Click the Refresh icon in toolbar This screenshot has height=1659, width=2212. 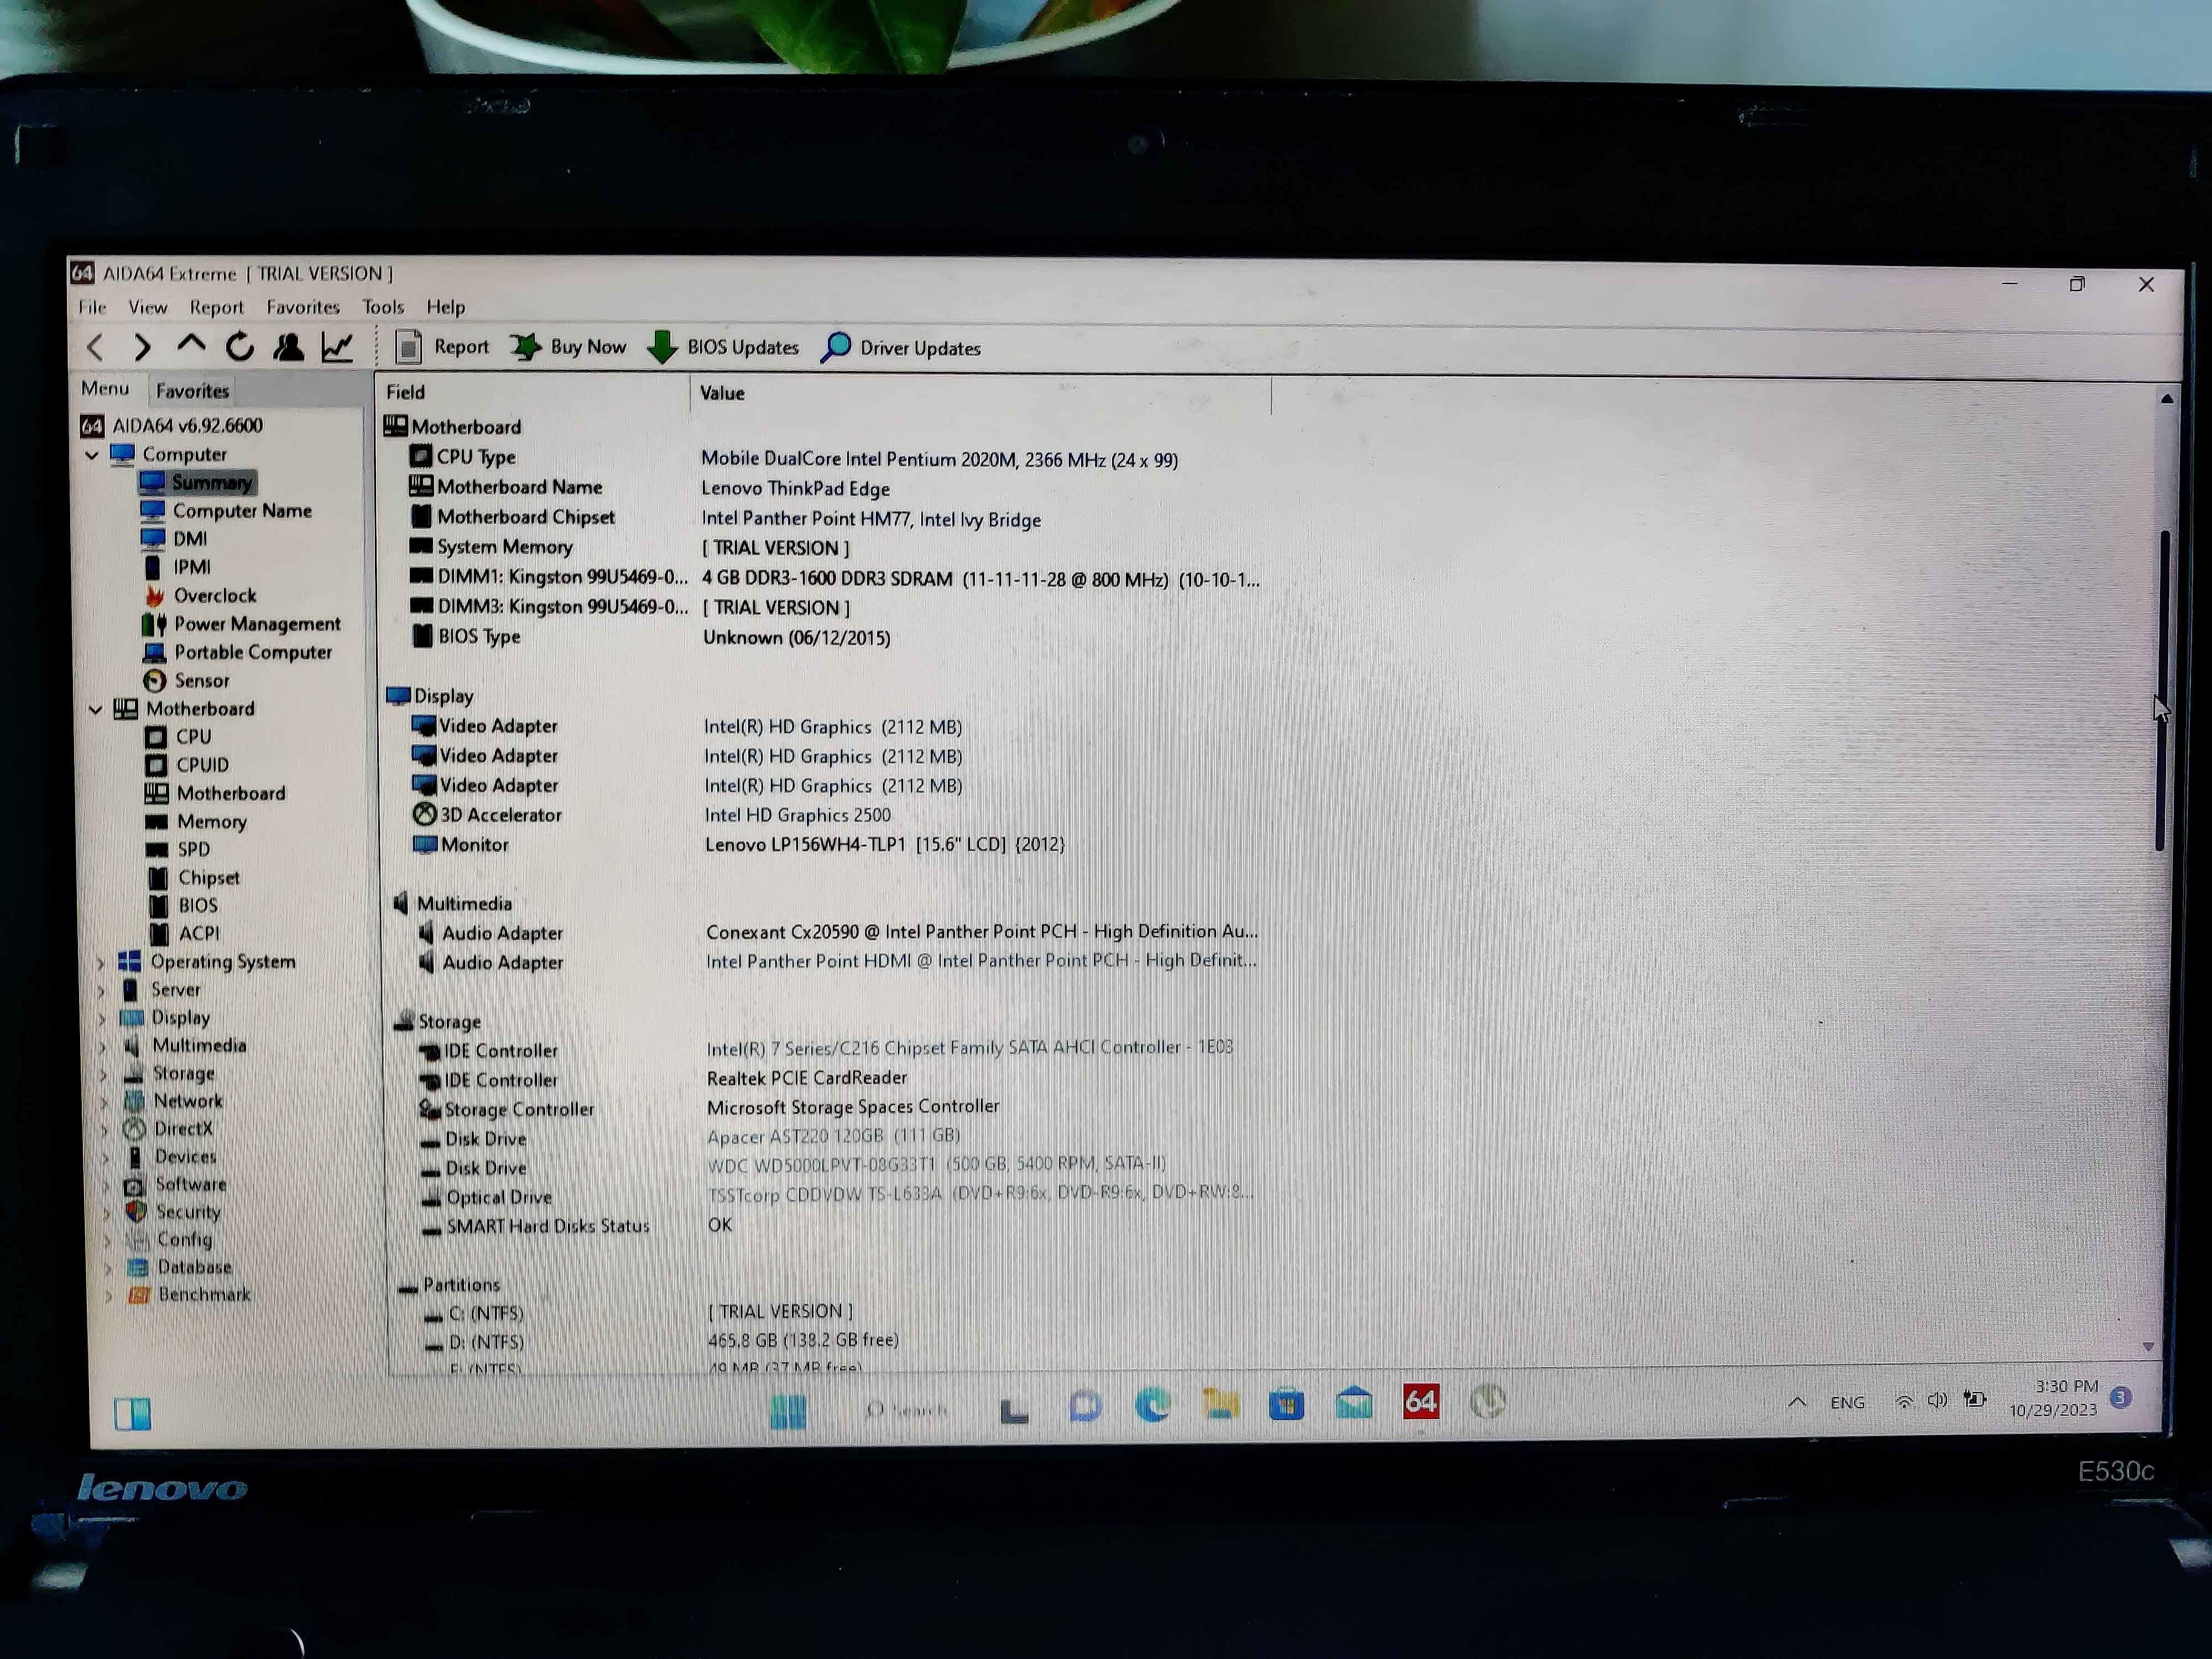click(x=242, y=347)
